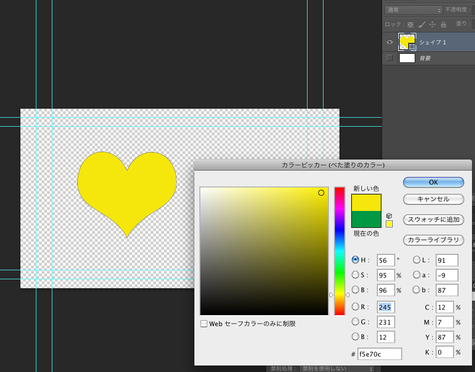475x372 pixels.
Task: Click the C cyan field showing 12
Action: click(x=445, y=307)
